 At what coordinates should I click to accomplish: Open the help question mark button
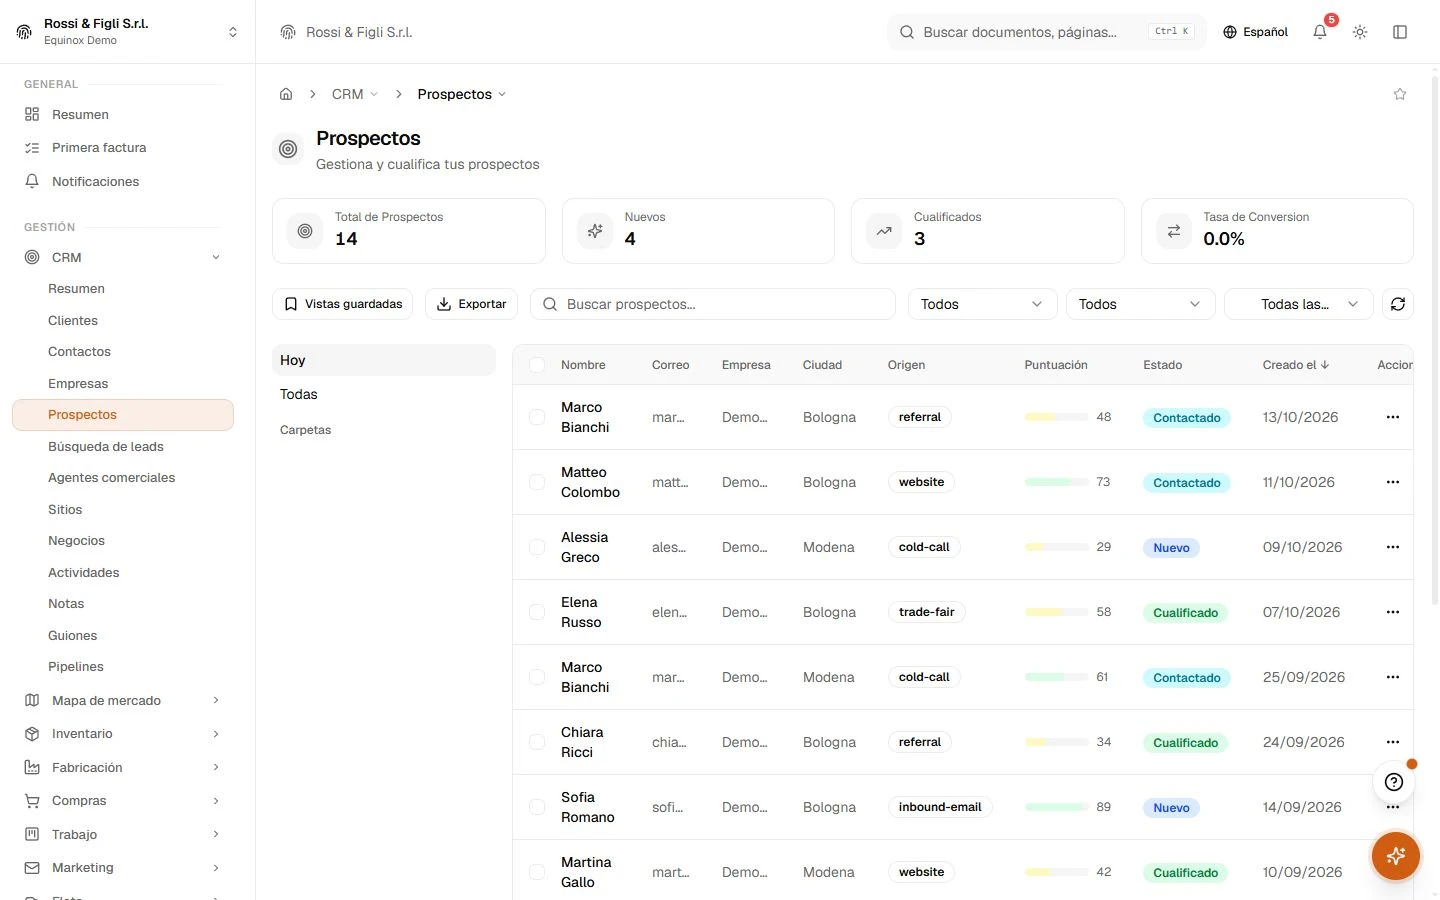click(x=1394, y=782)
